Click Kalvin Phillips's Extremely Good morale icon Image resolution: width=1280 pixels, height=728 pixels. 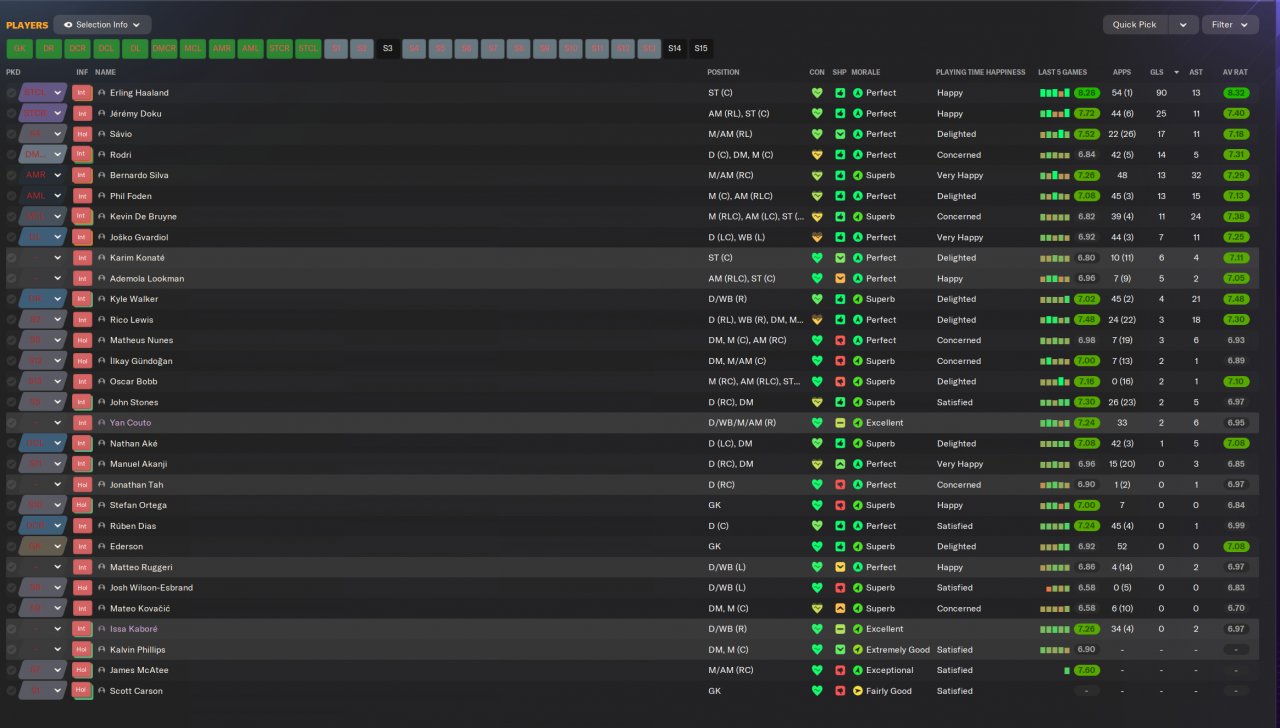[858, 650]
